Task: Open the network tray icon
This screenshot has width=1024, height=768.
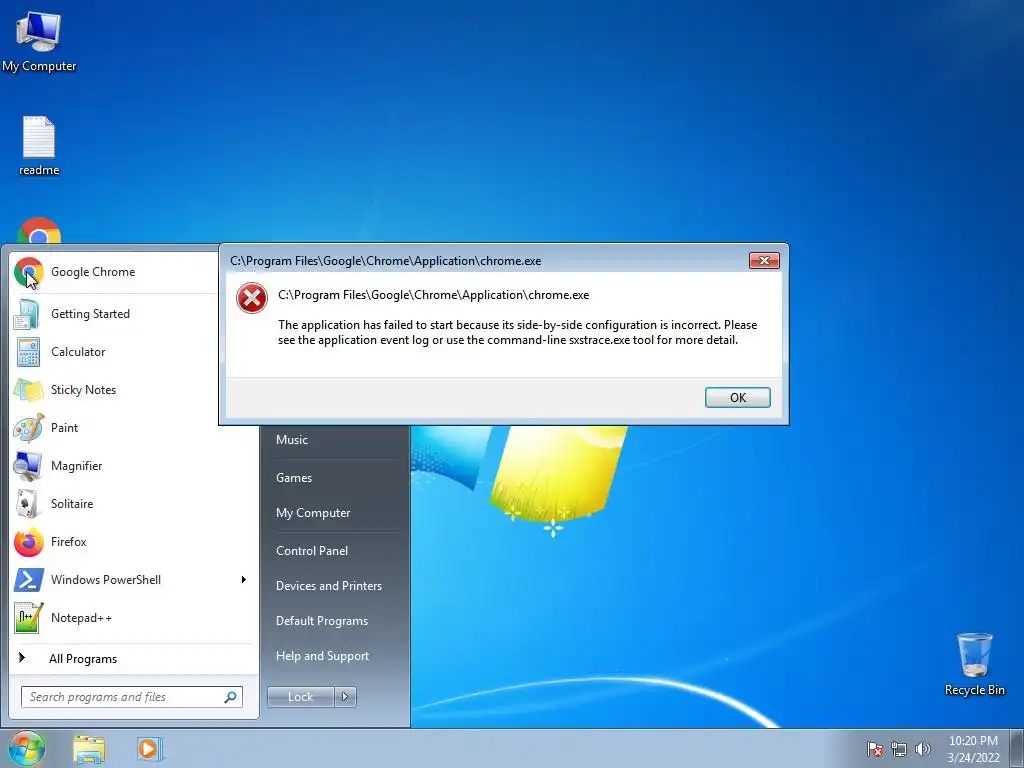Action: point(899,749)
